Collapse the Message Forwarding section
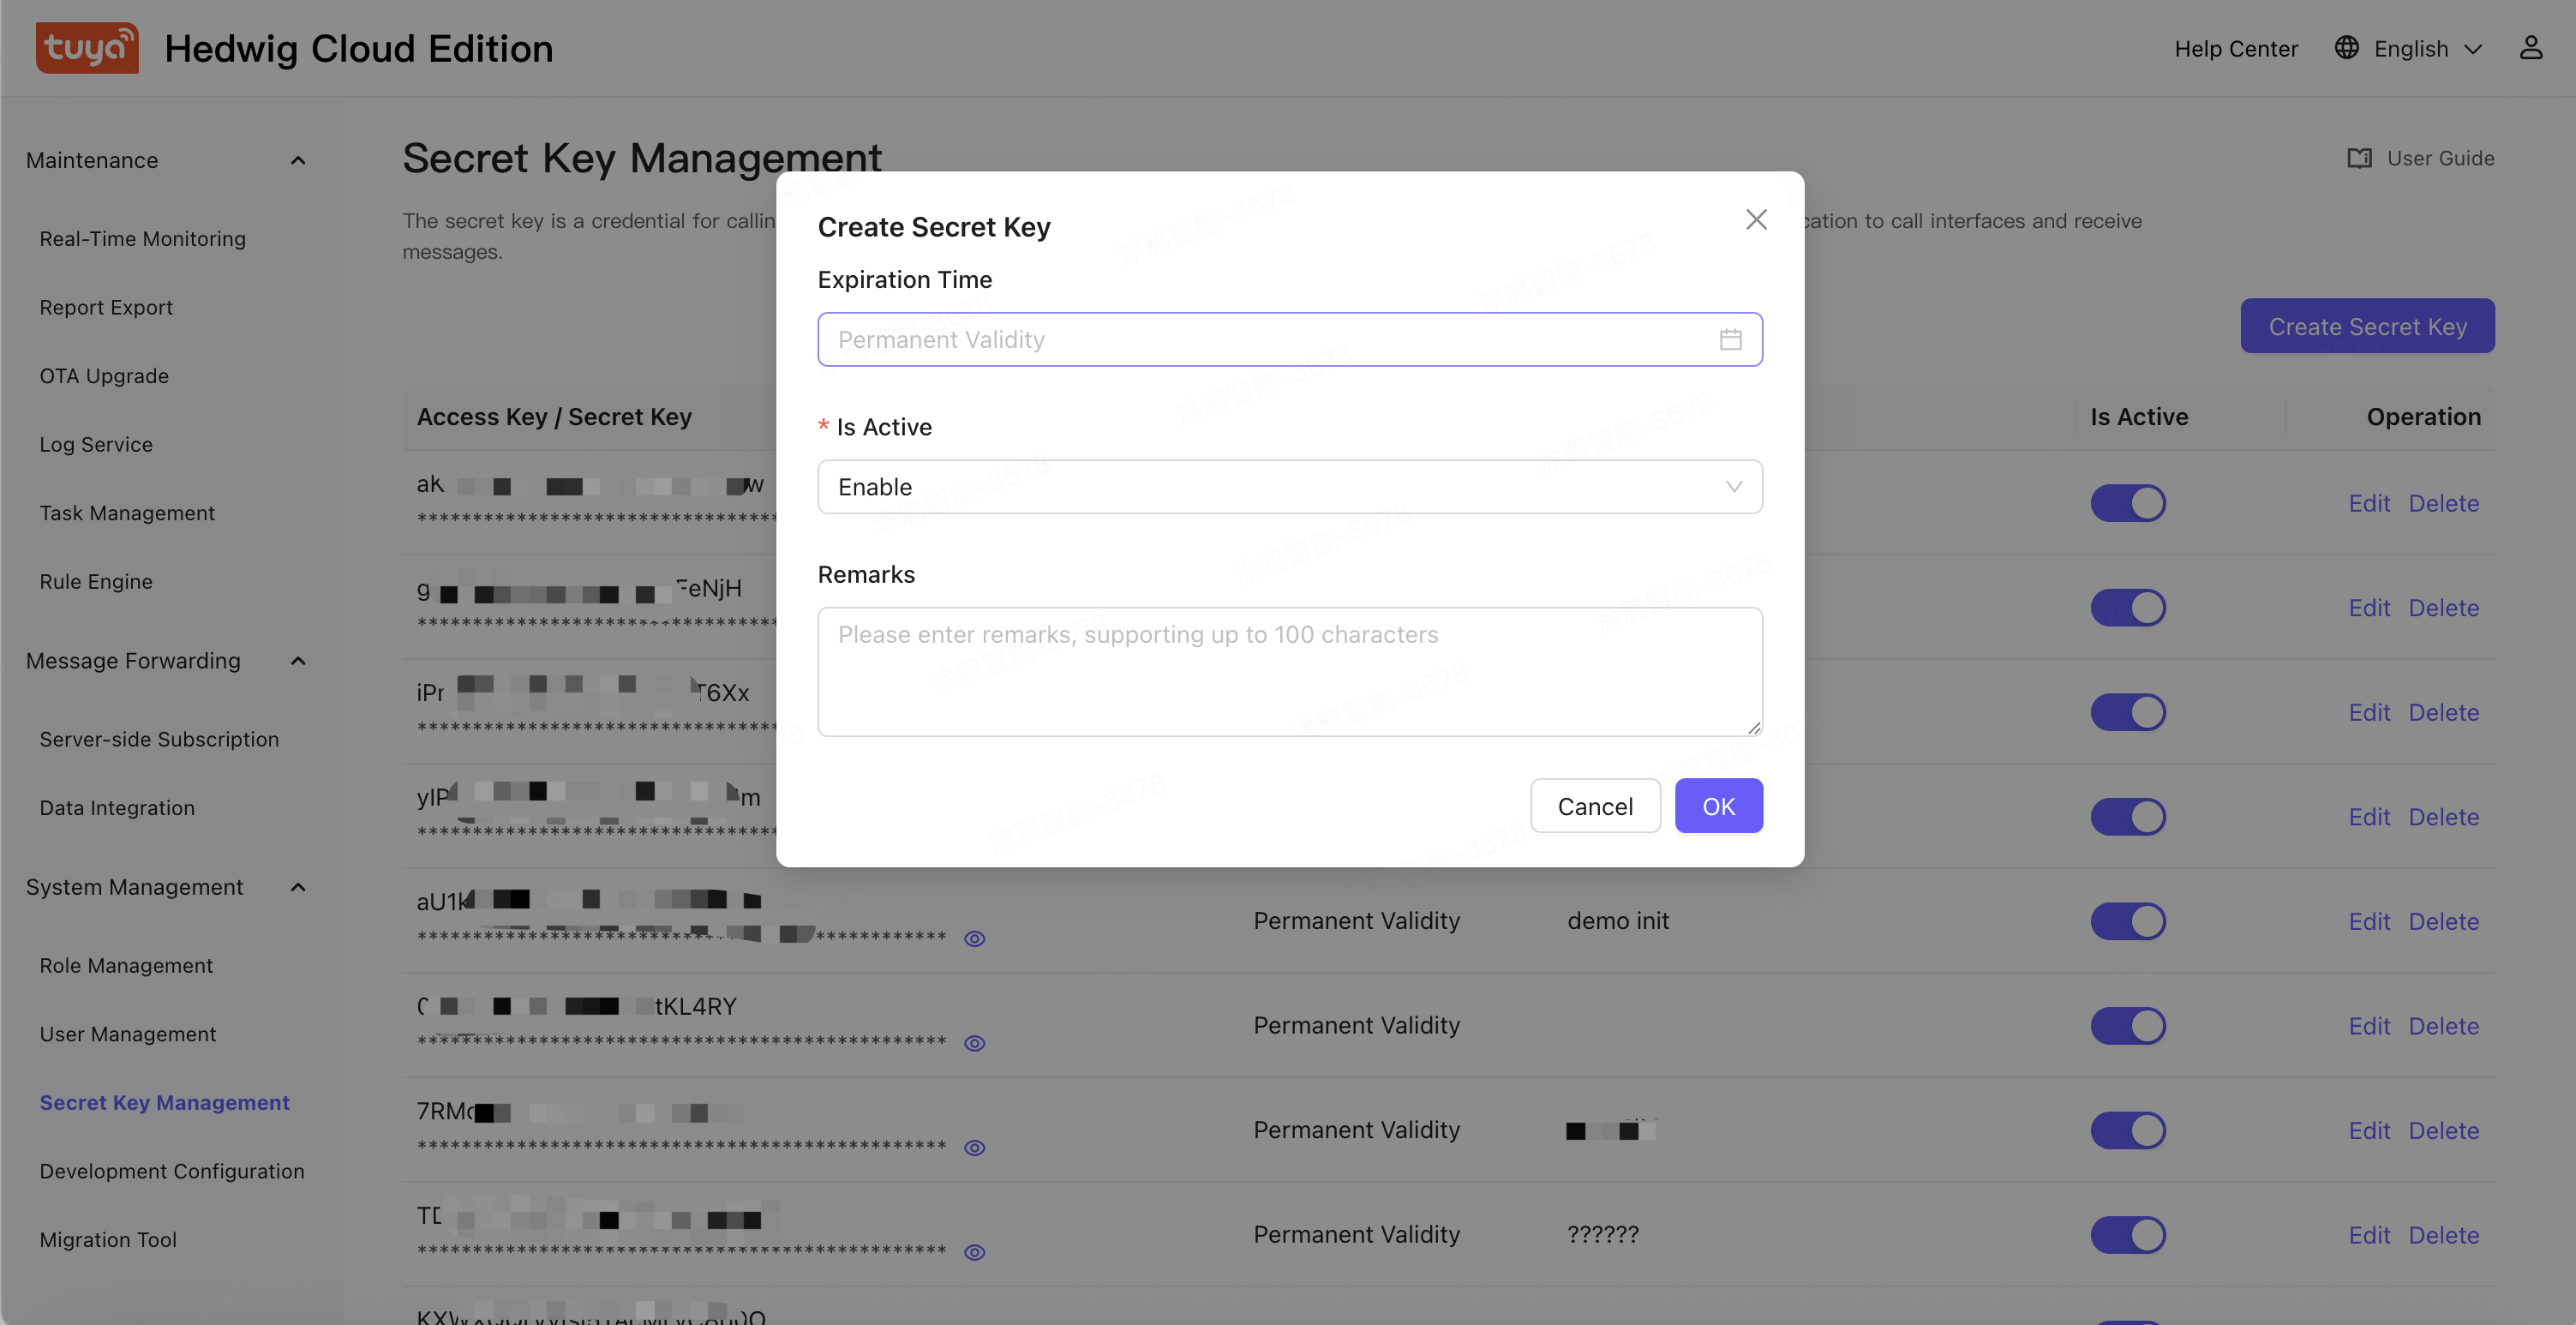Screen dimensions: 2576x1325 coord(298,661)
